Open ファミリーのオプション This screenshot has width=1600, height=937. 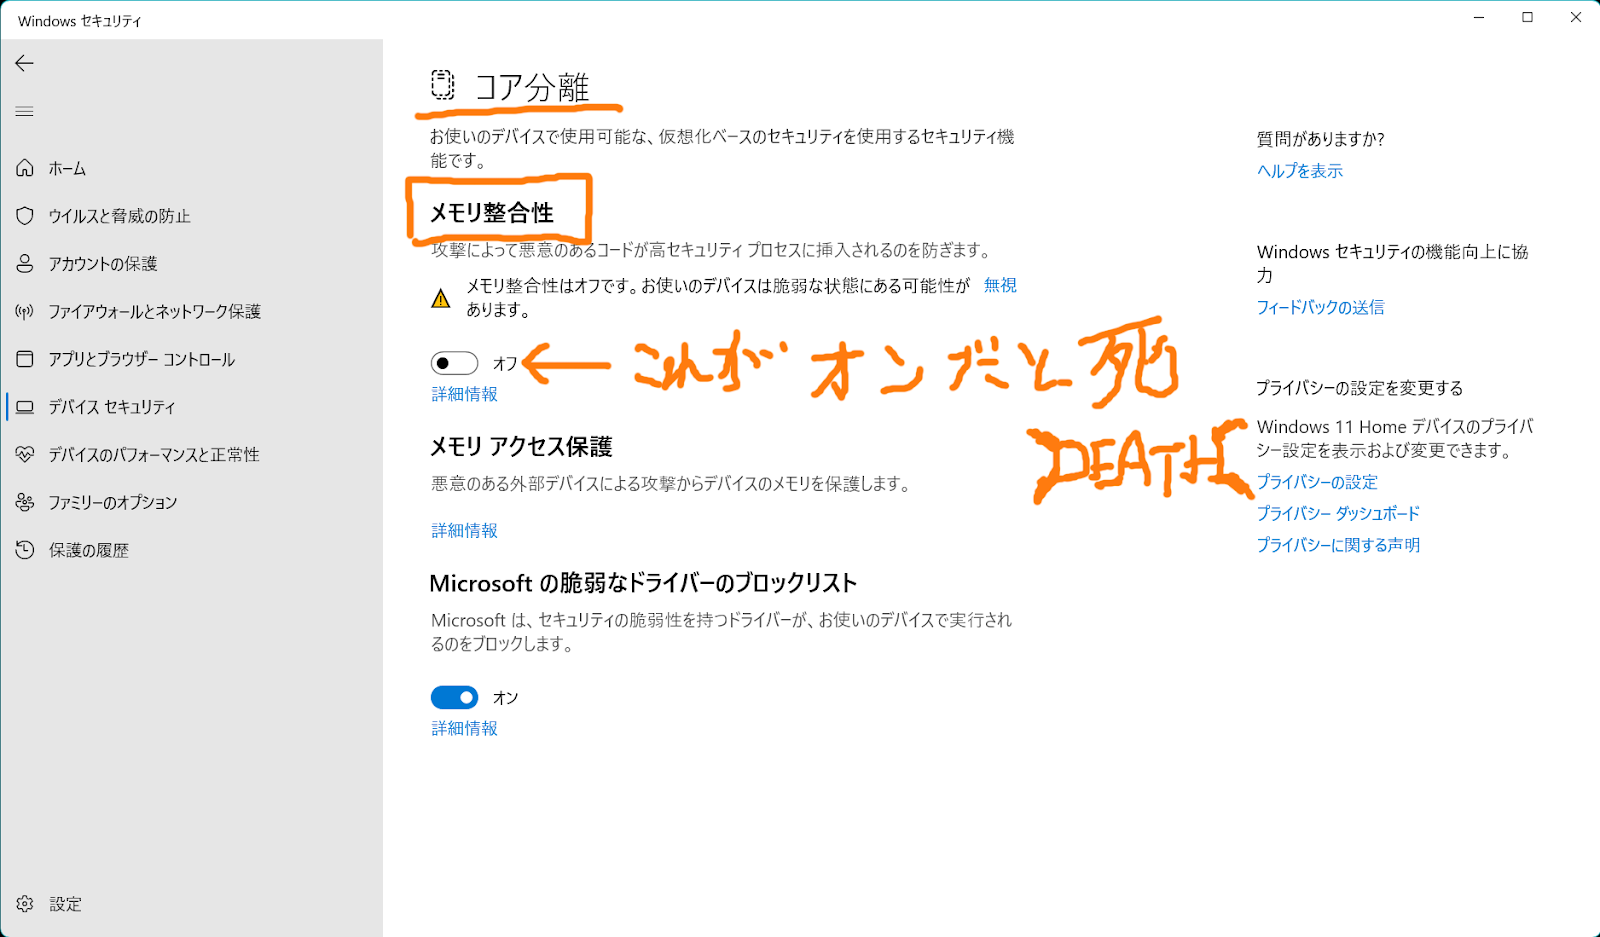[112, 502]
